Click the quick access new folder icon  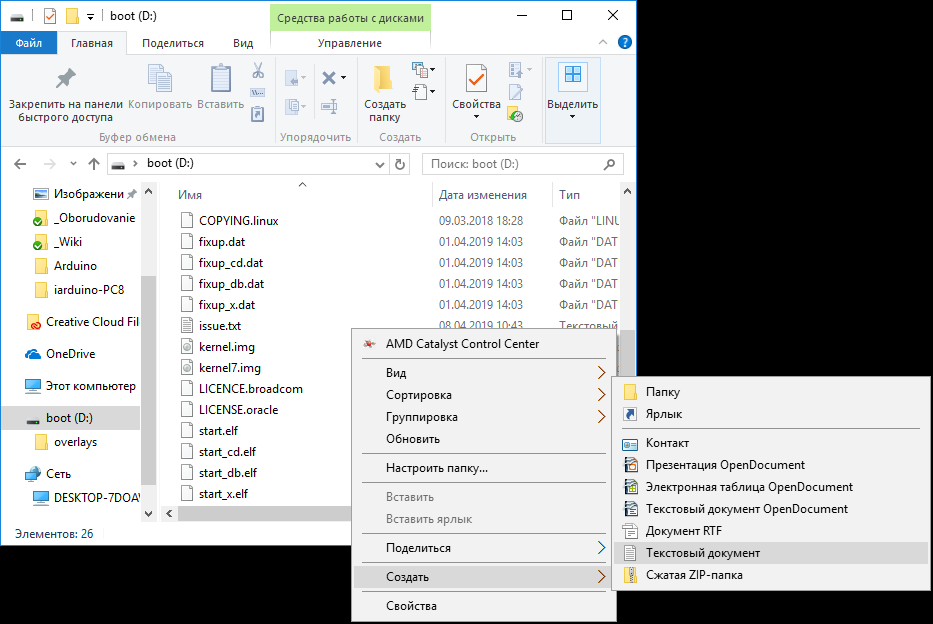click(x=72, y=16)
